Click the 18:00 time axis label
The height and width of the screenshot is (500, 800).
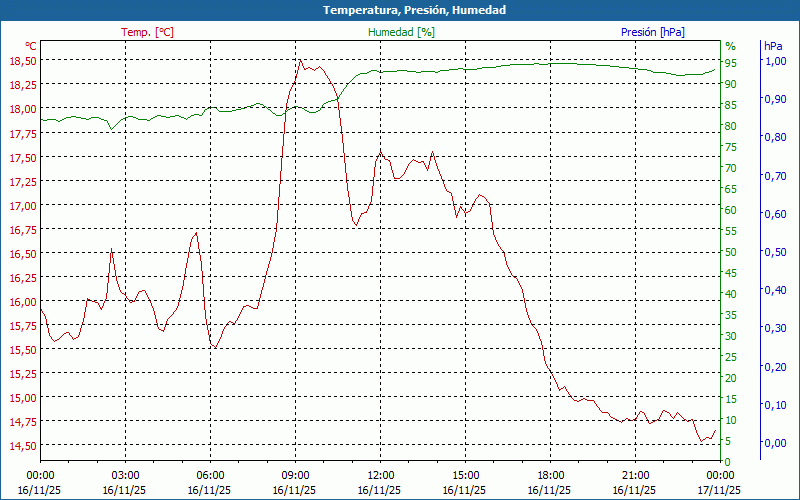tap(550, 475)
